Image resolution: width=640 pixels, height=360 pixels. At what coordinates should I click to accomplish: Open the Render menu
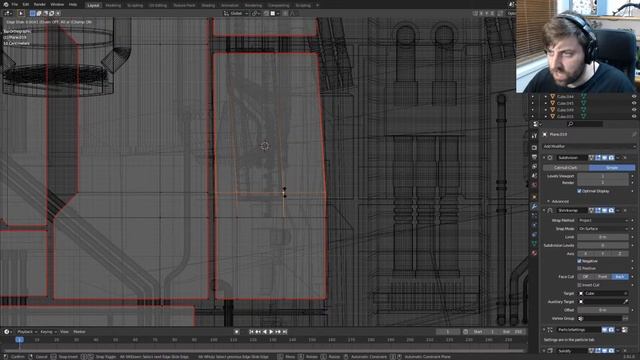40,4
